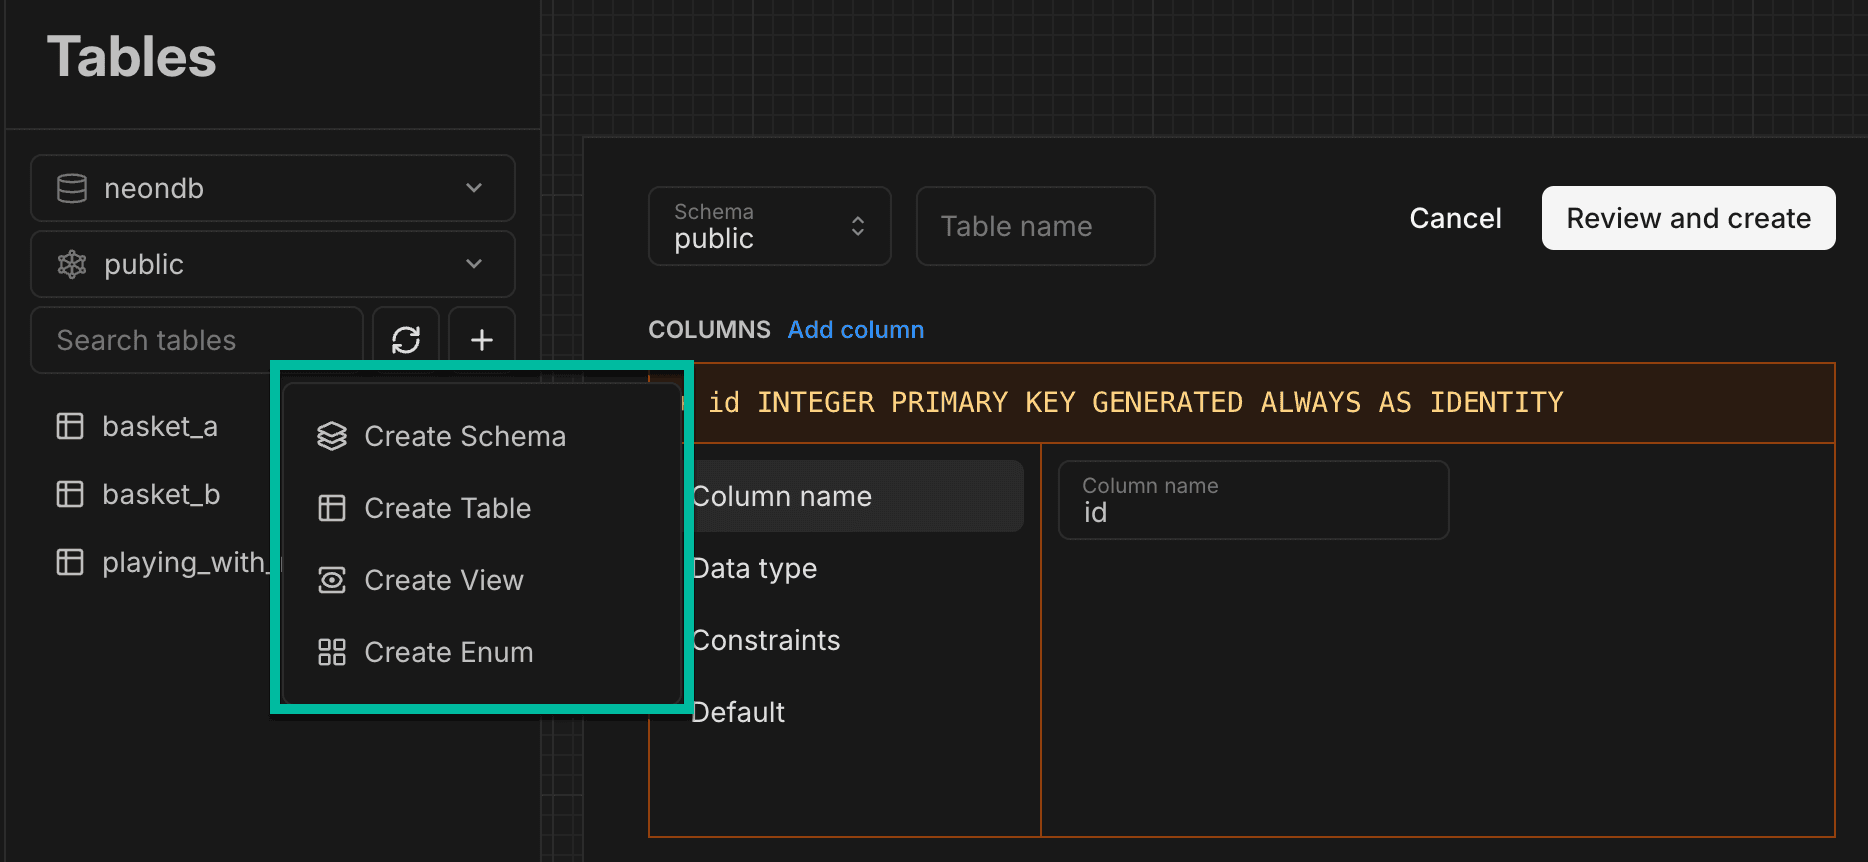Click the Add column link
1868x862 pixels.
(855, 330)
